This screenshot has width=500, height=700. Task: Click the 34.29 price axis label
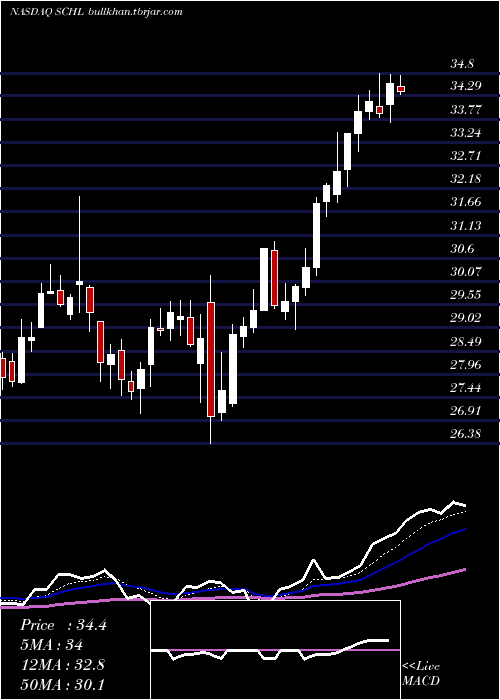coord(466,85)
